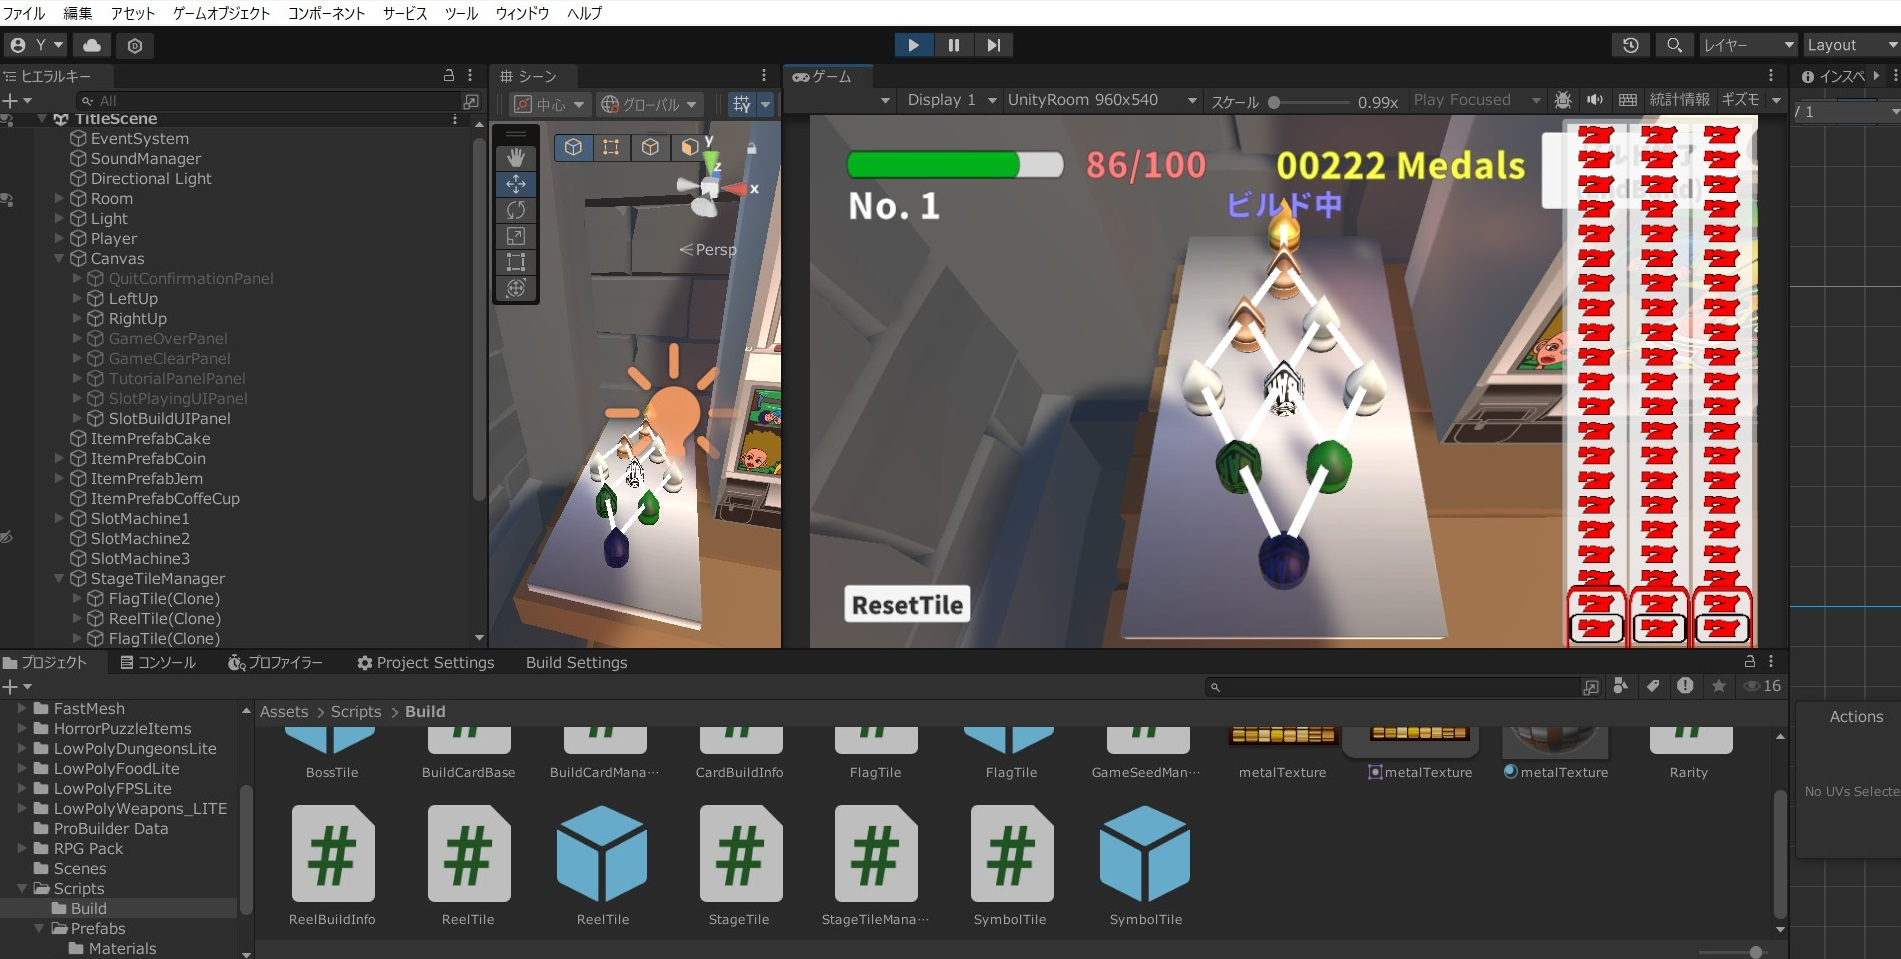
Task: Toggle game view audio mute
Action: 1595,100
